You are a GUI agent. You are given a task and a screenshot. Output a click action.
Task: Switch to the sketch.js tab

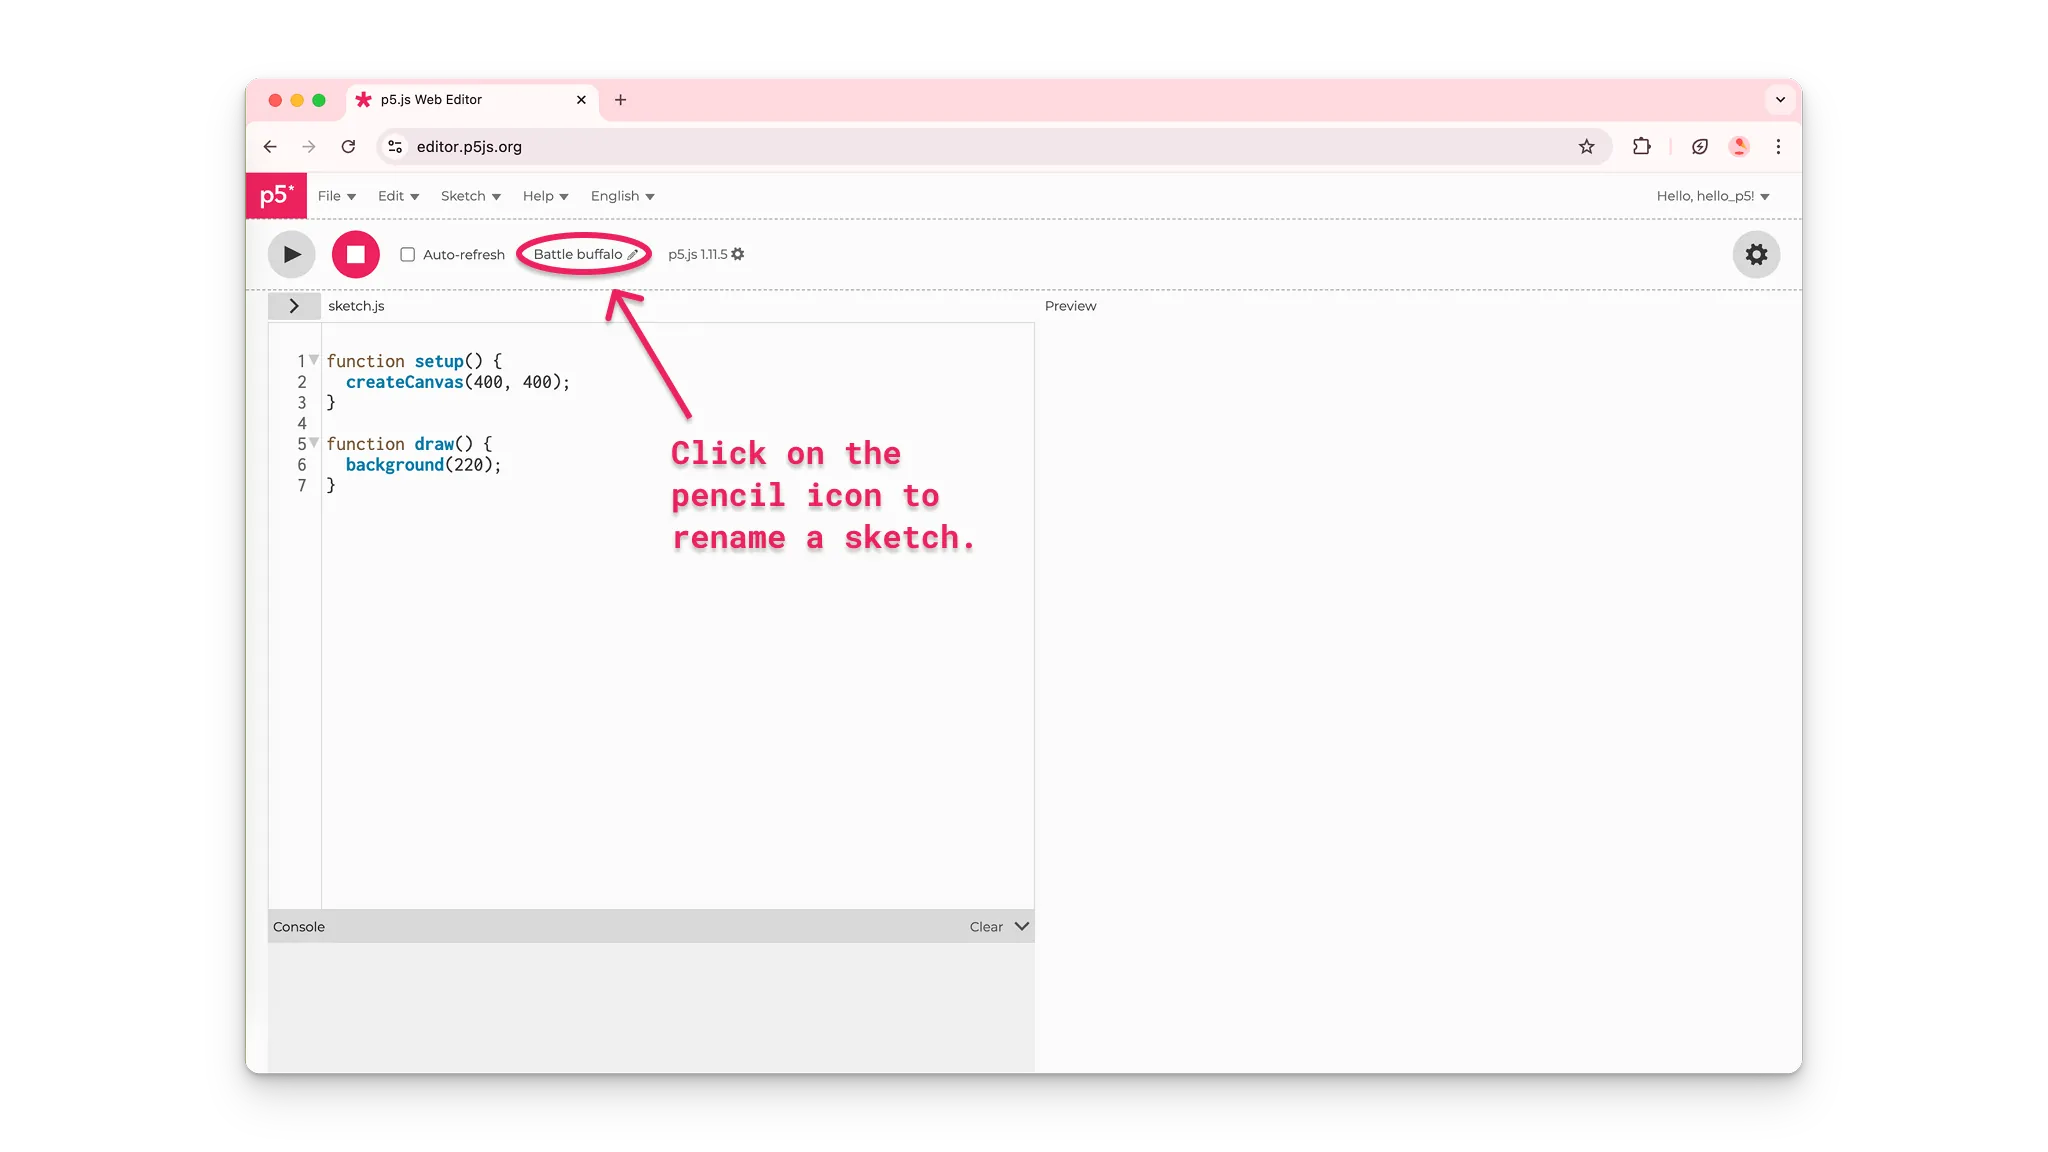tap(356, 306)
